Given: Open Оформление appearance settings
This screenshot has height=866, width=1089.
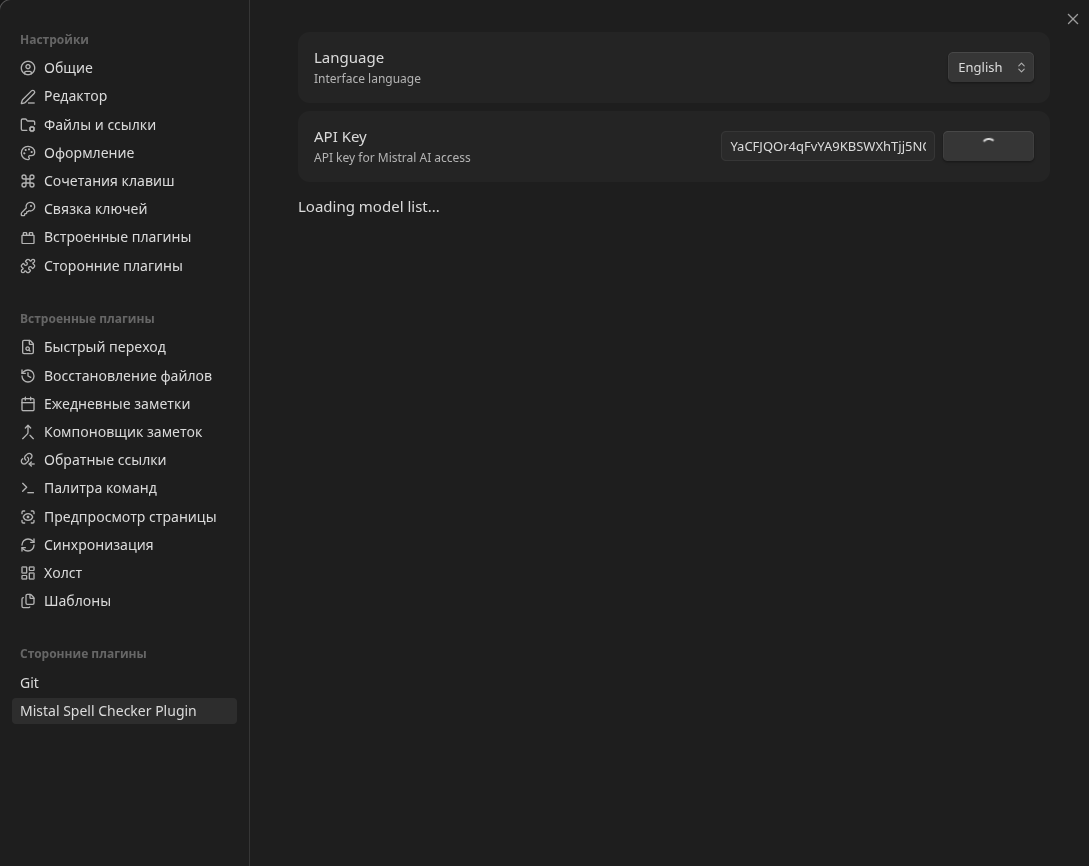Looking at the screenshot, I should [124, 153].
